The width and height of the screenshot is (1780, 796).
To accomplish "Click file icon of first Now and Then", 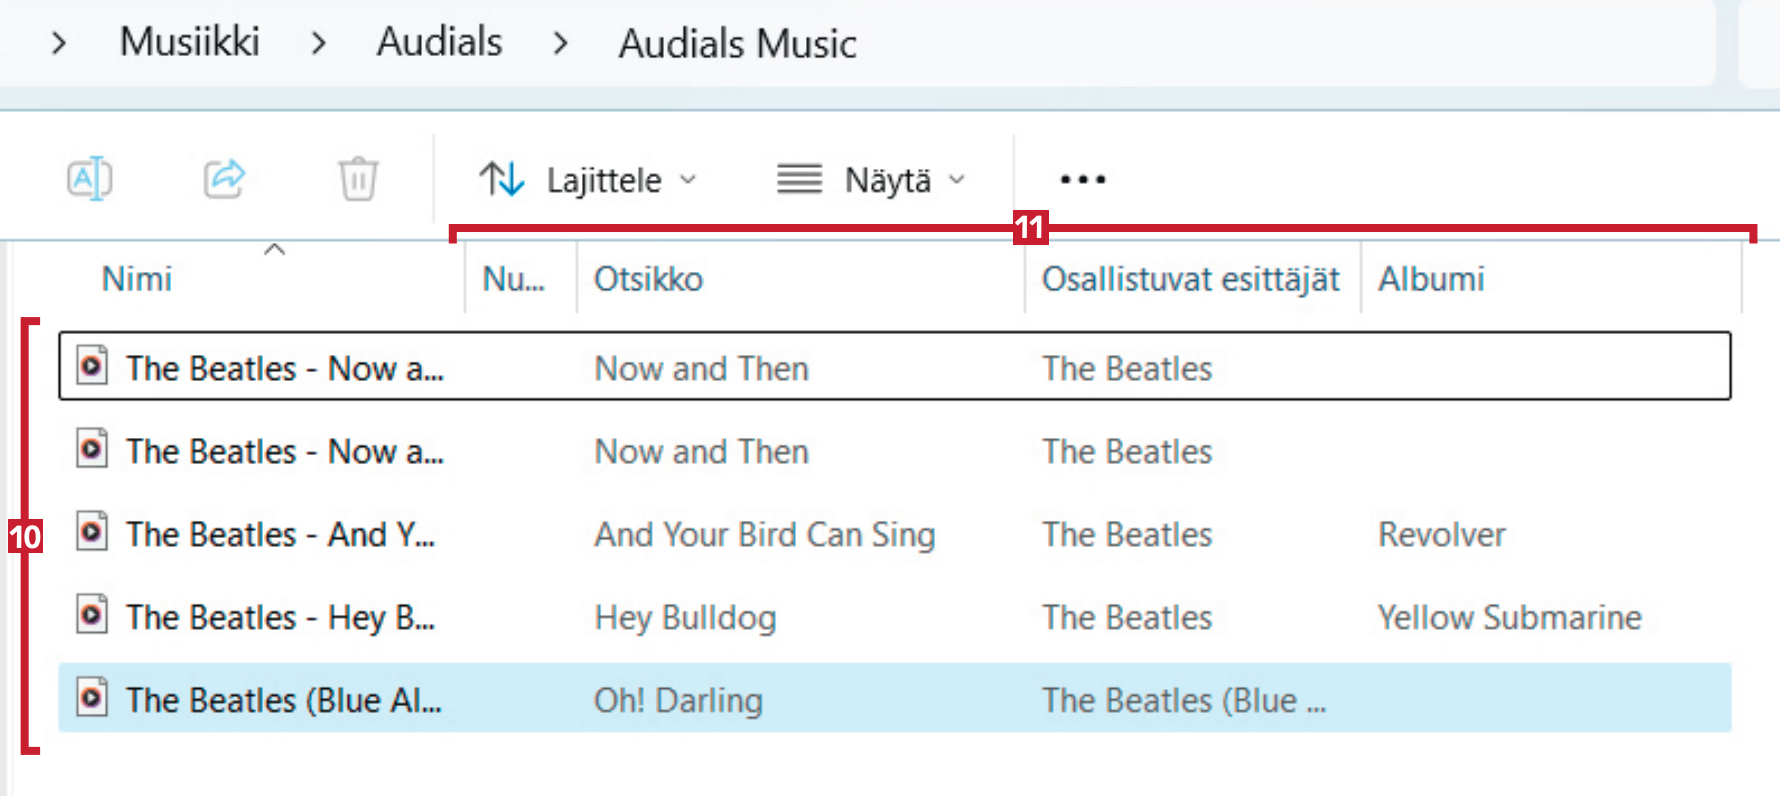I will (92, 366).
